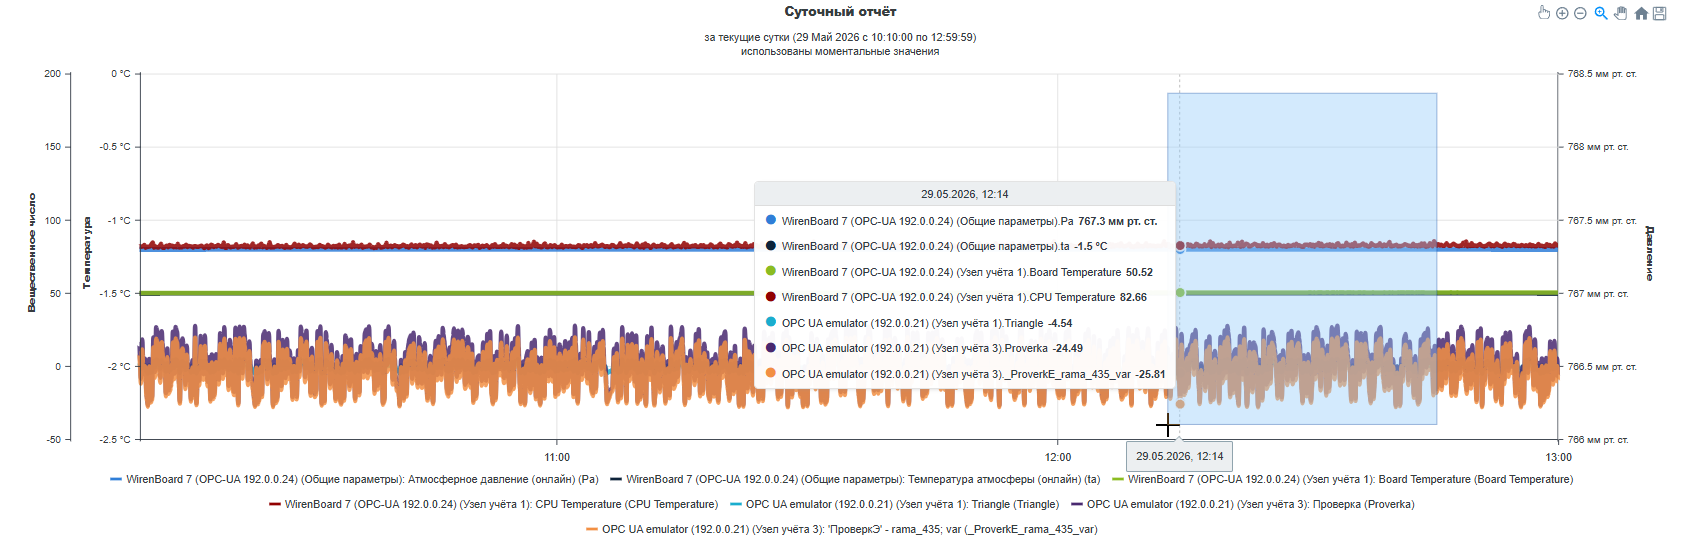Click the Температура axis title
Image resolution: width=1696 pixels, height=560 pixels.
point(86,253)
